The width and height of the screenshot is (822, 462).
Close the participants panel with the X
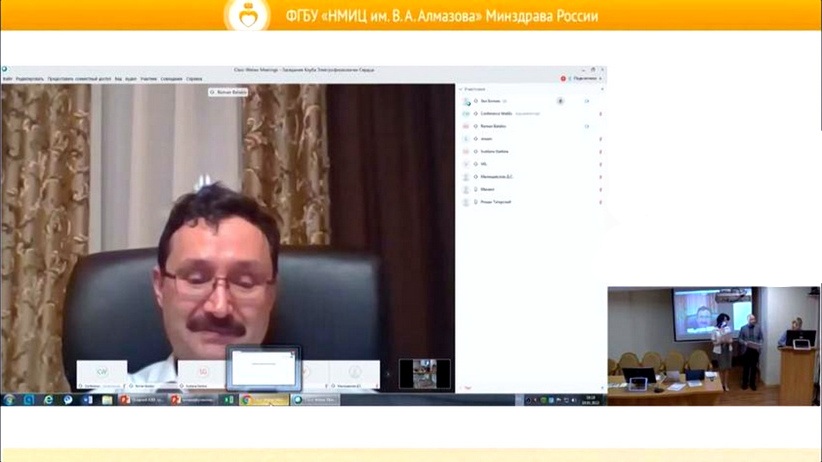click(x=601, y=90)
